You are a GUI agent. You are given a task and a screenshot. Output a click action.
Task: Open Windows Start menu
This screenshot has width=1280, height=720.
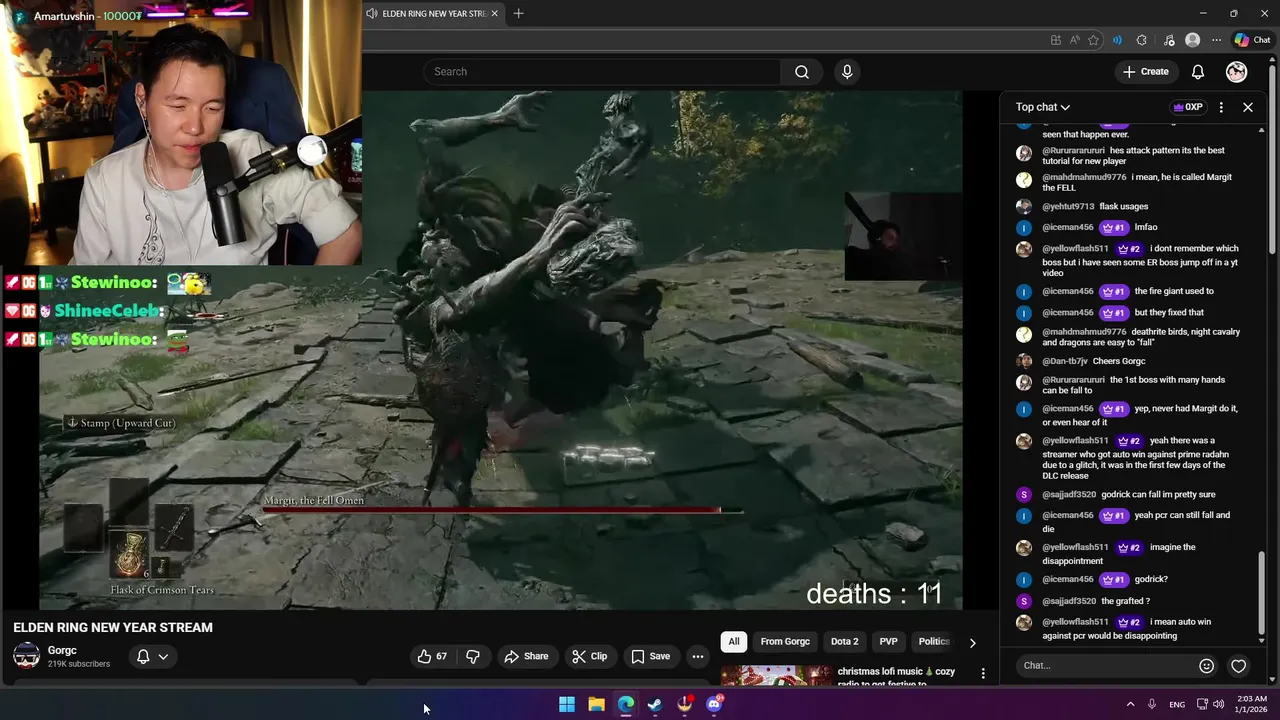567,704
